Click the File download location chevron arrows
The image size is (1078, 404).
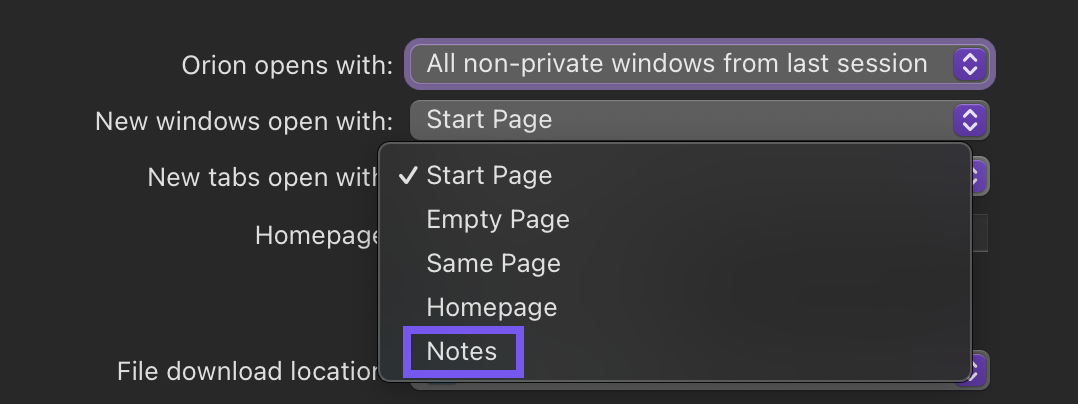tap(980, 370)
